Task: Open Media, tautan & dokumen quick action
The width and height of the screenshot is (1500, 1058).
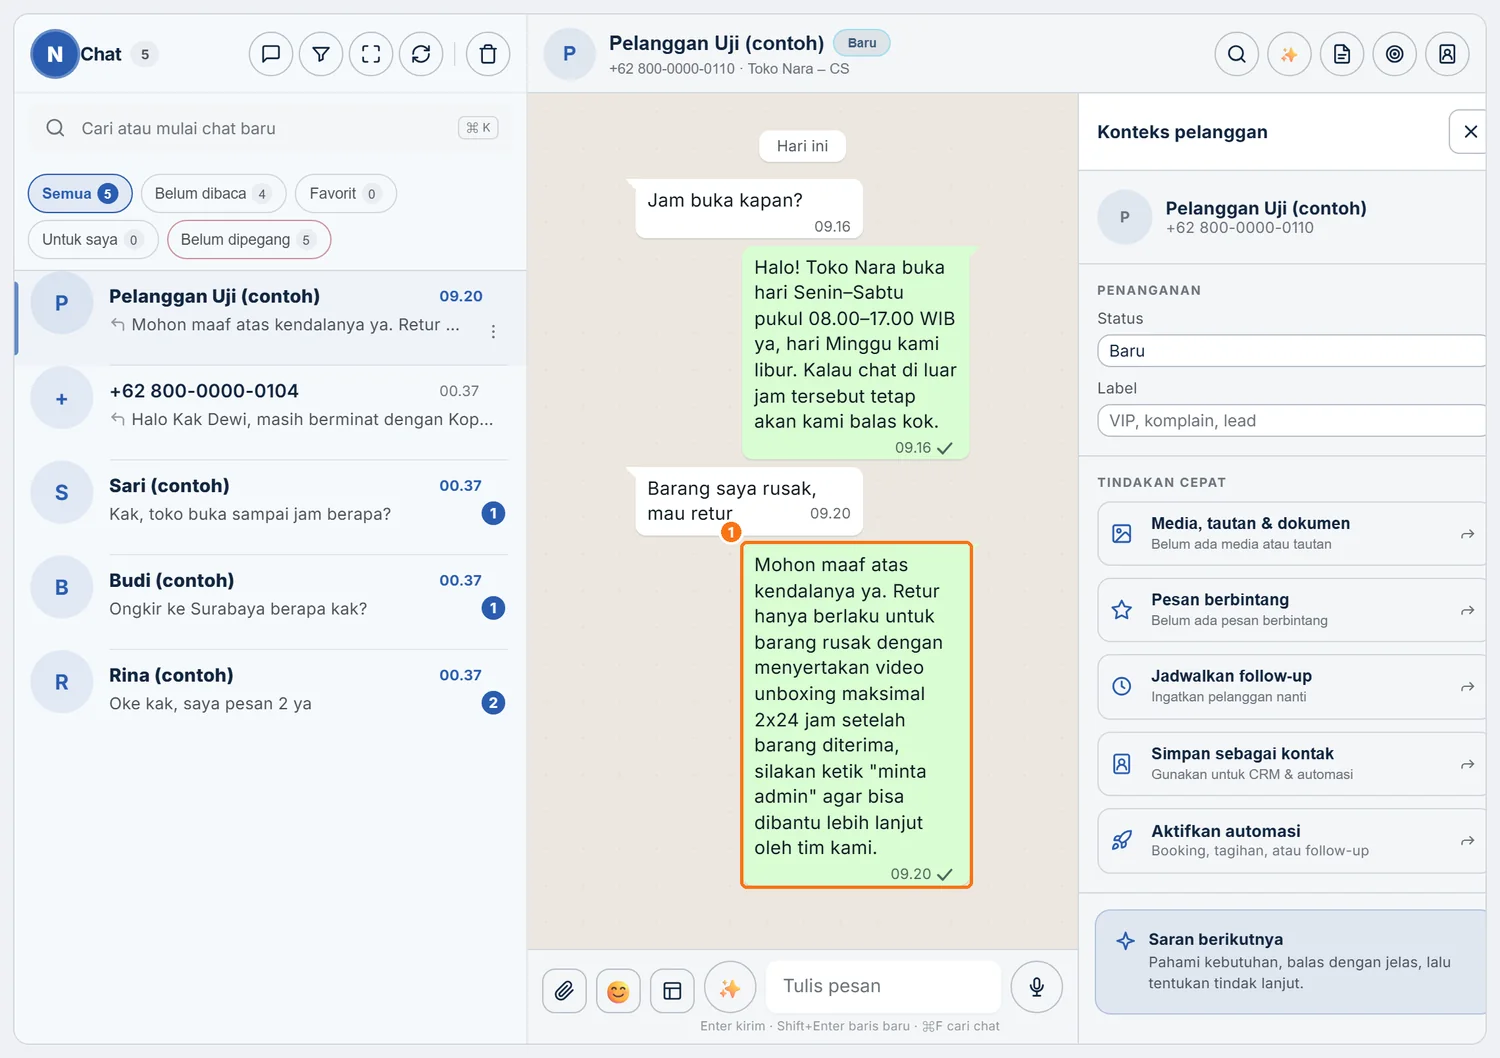Action: (1291, 534)
